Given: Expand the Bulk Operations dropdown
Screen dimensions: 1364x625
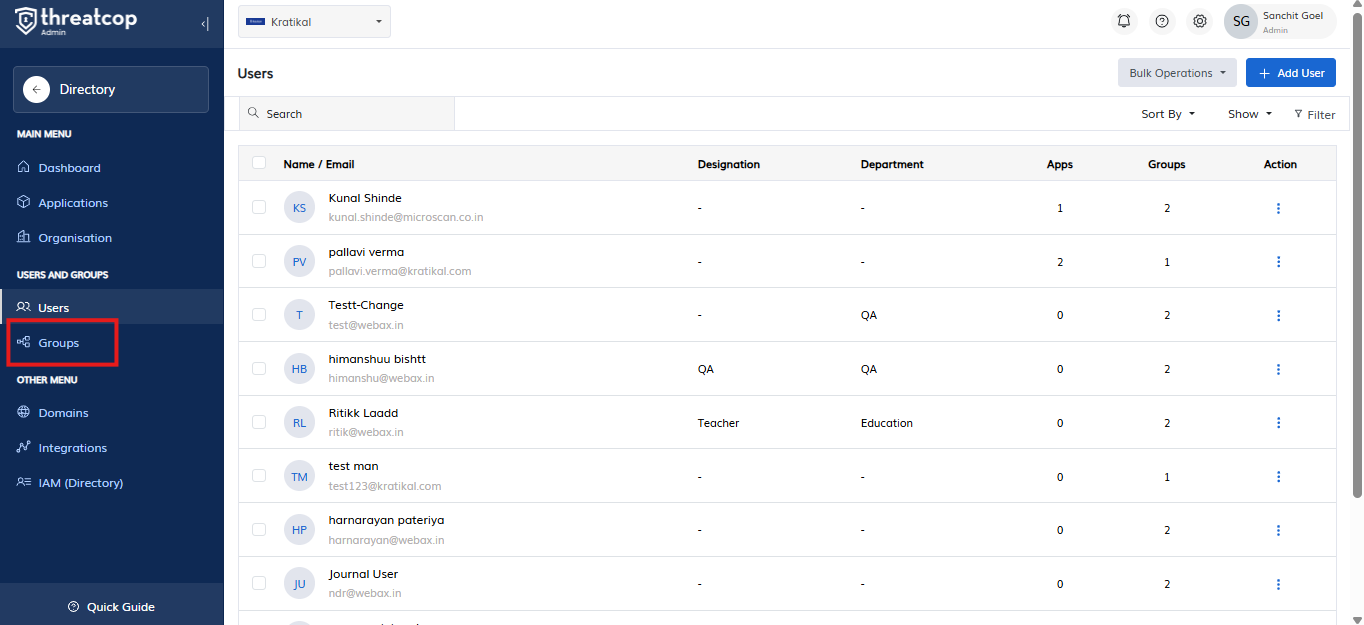Looking at the screenshot, I should [1176, 73].
